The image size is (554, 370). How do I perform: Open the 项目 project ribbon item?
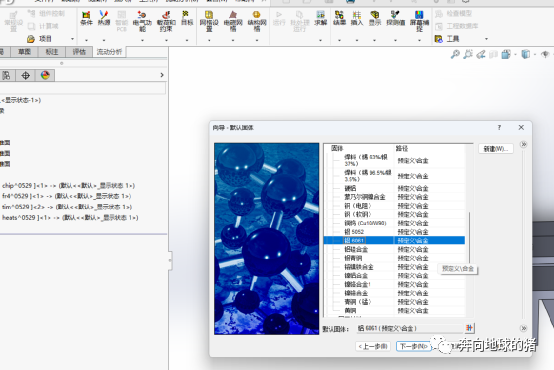coord(40,39)
